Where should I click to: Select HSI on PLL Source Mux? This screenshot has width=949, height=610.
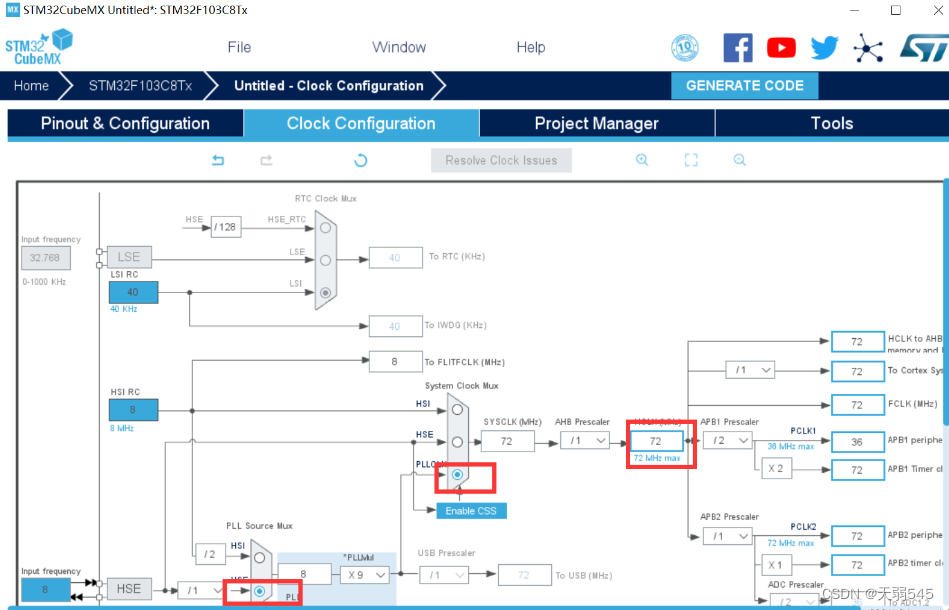260,557
